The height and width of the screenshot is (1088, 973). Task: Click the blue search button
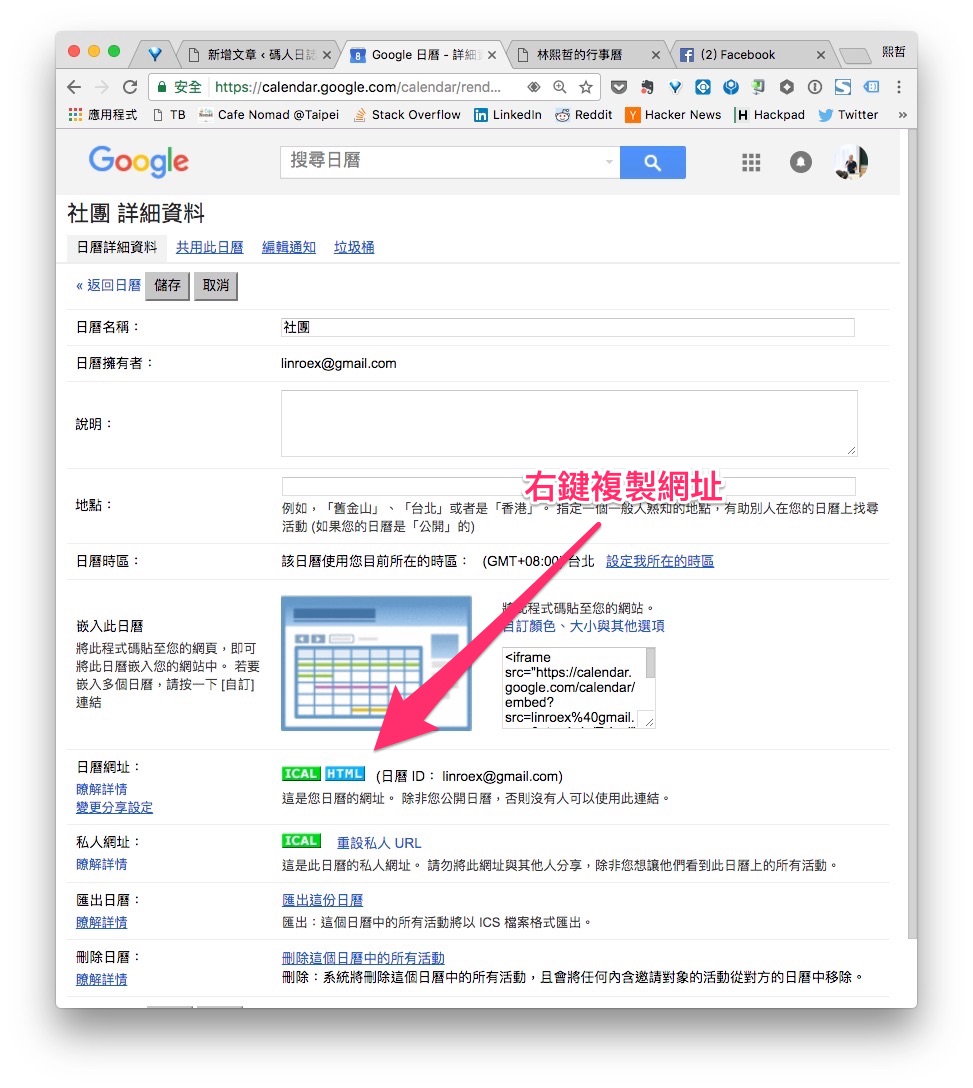pyautogui.click(x=652, y=162)
